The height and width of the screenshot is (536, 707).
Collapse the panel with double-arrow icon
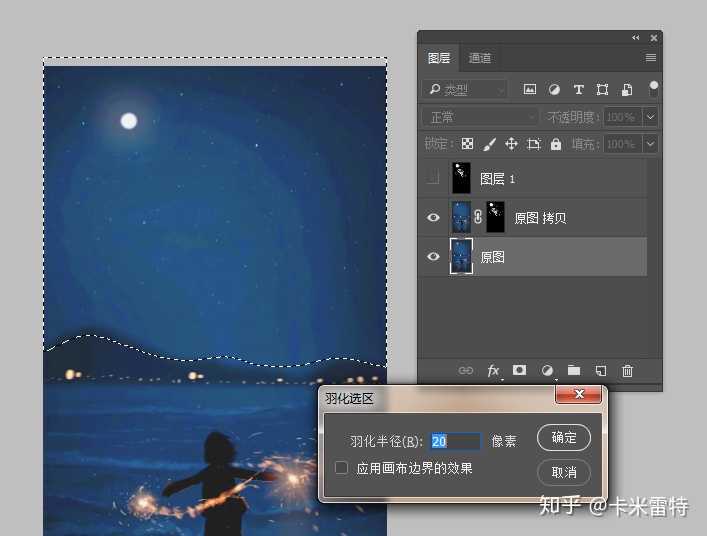click(x=636, y=38)
